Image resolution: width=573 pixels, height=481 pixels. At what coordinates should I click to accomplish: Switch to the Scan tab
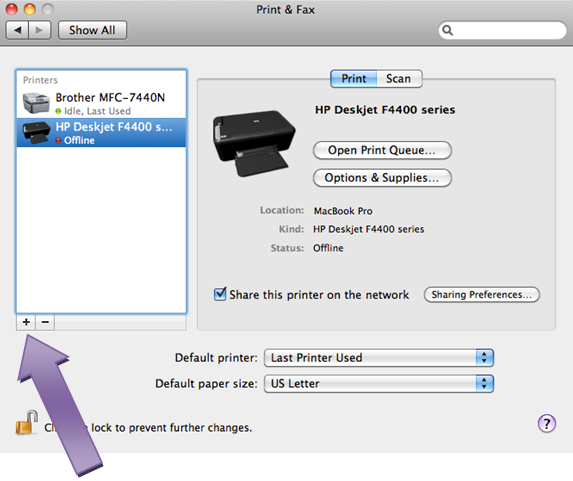(x=399, y=79)
